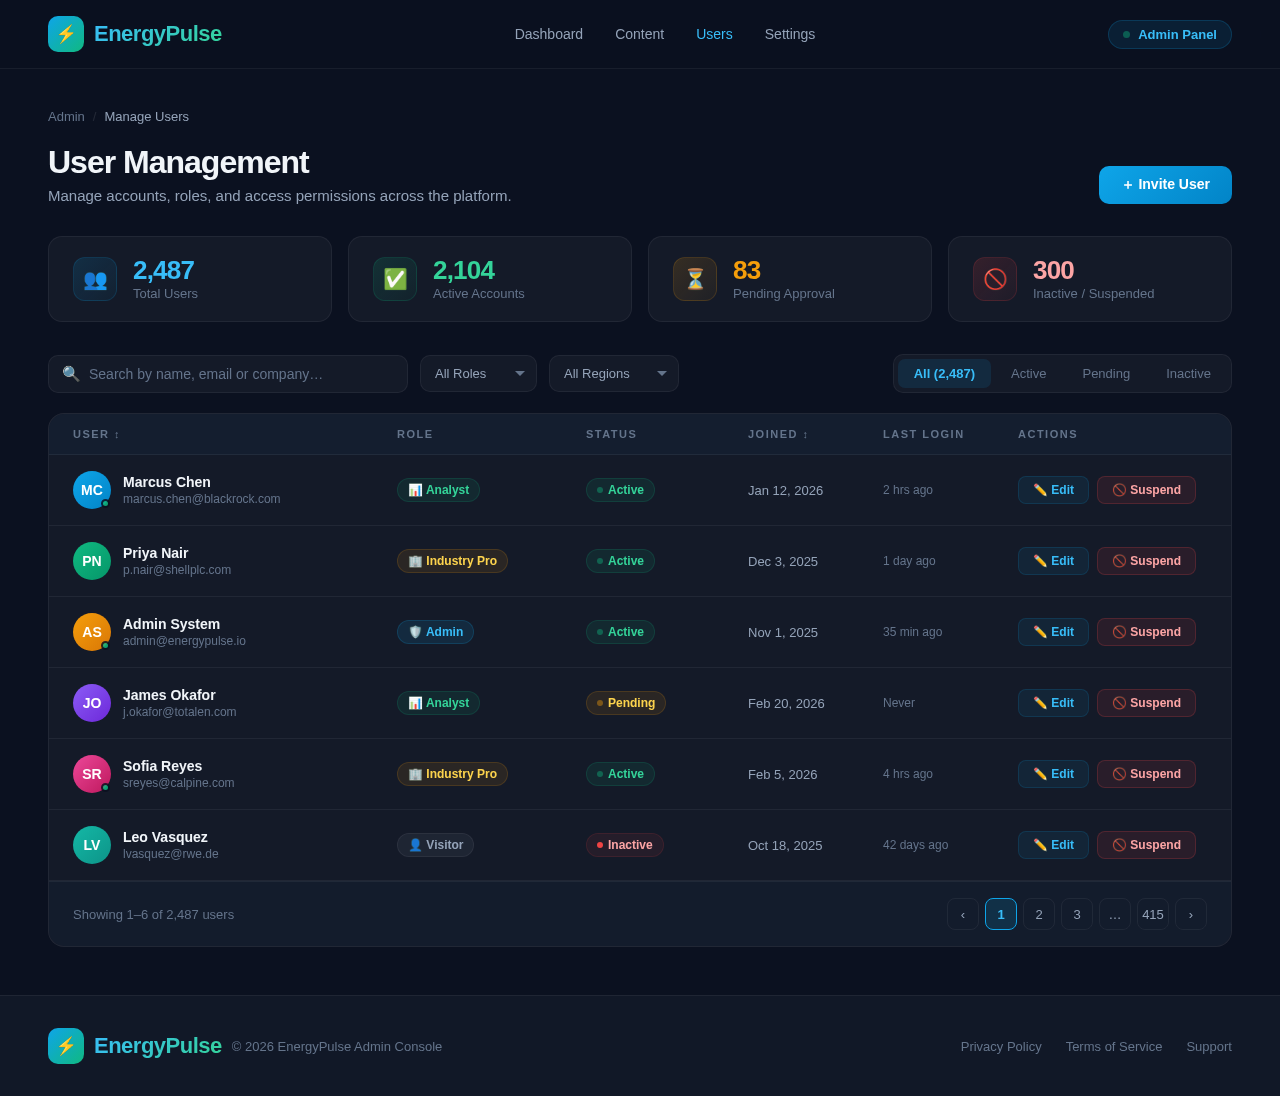Screen dimensions: 1280x1096
Task: Select the Active filter option
Action: (1028, 373)
